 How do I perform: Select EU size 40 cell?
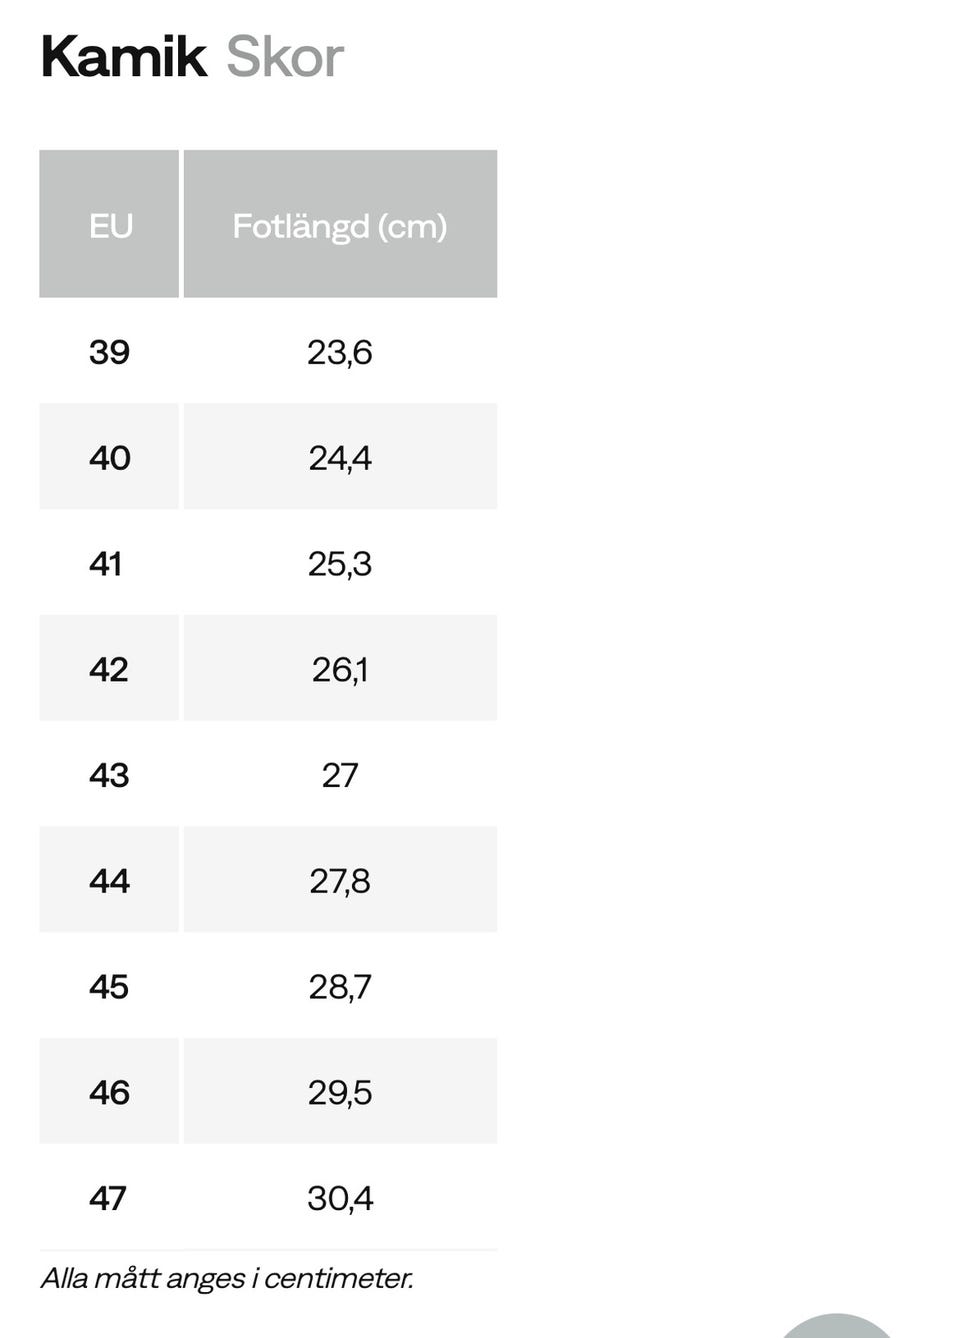109,458
